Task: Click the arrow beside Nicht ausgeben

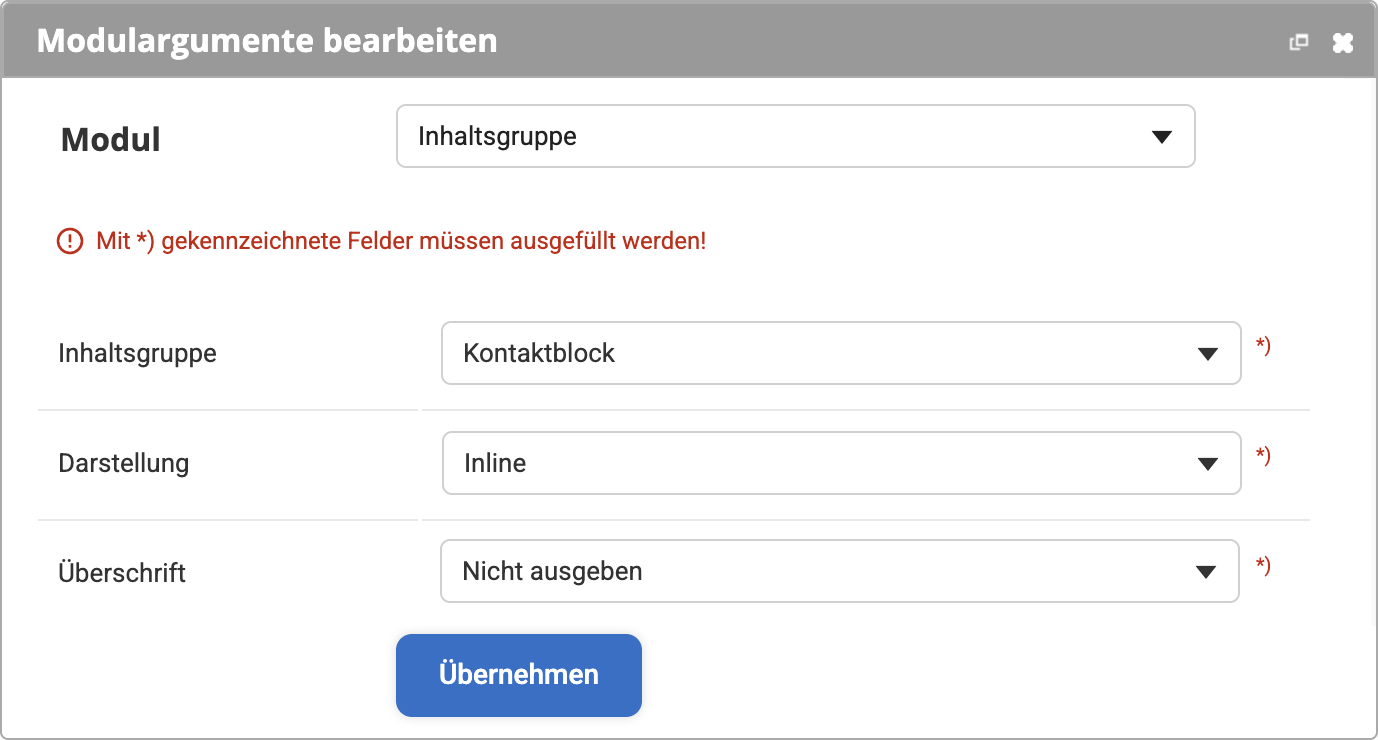Action: click(x=1205, y=572)
